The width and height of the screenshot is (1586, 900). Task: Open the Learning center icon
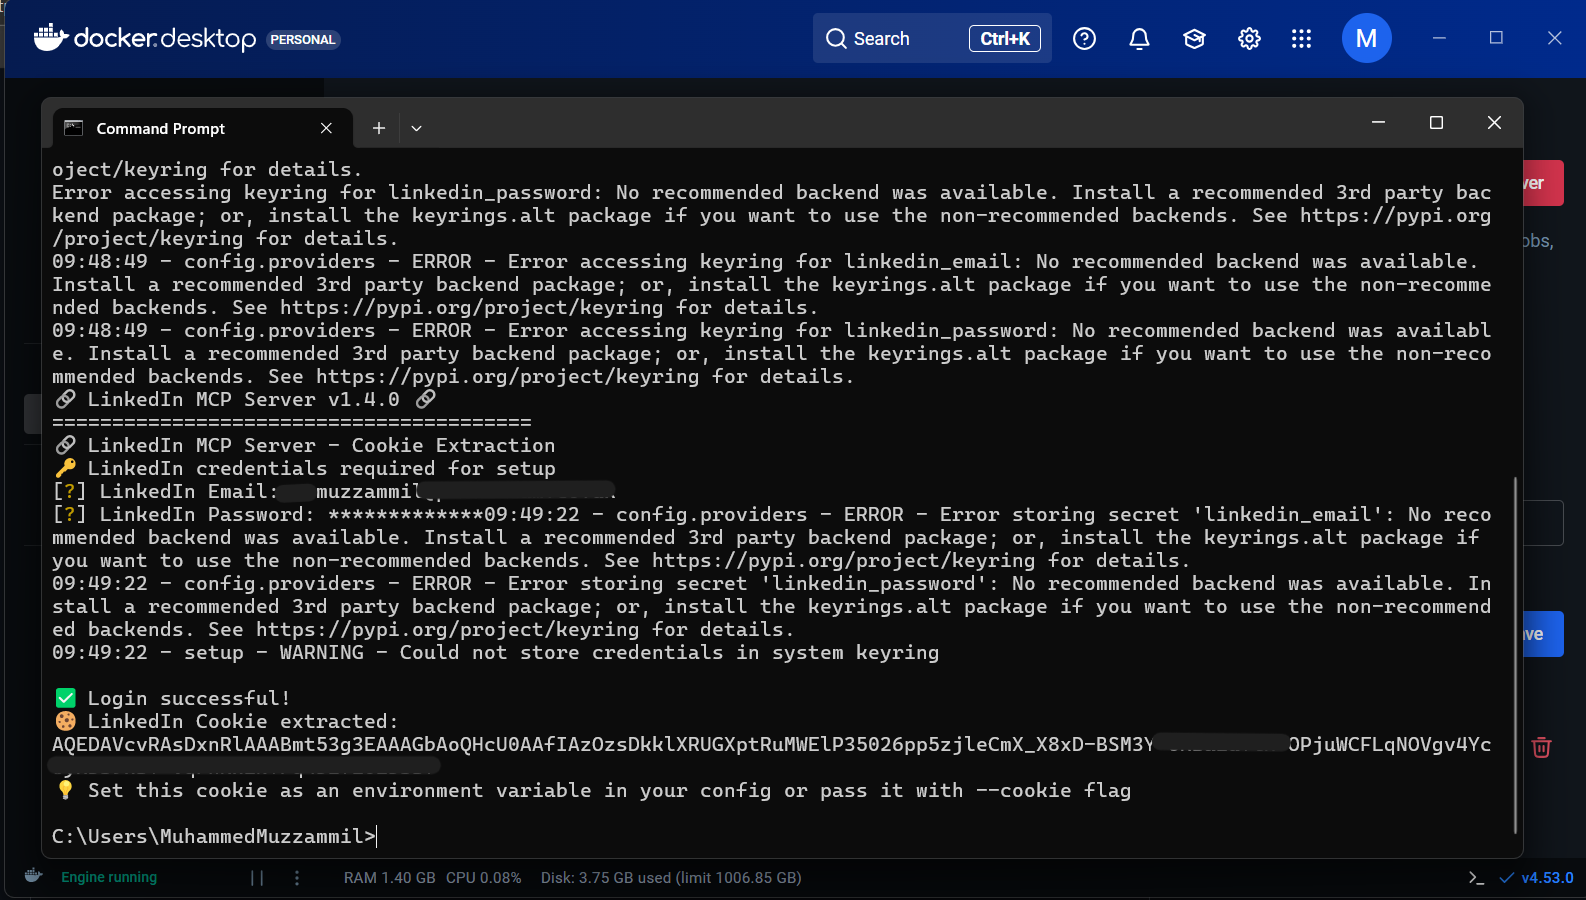coord(1194,39)
